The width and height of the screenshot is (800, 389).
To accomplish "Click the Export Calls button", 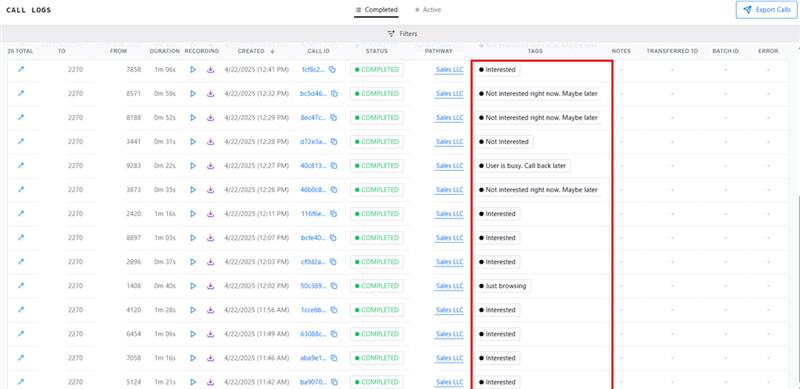I will [766, 10].
